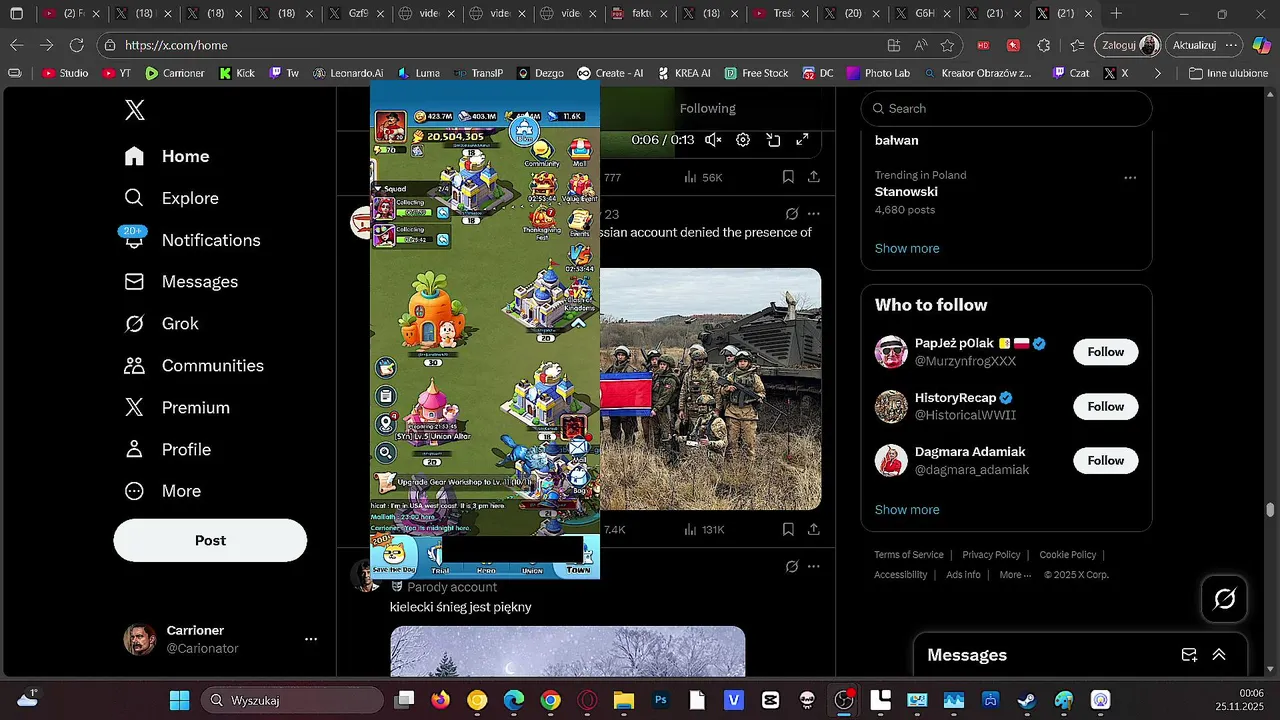The image size is (1280, 720).
Task: Open Grok icon on Parody account post
Action: [x=792, y=566]
